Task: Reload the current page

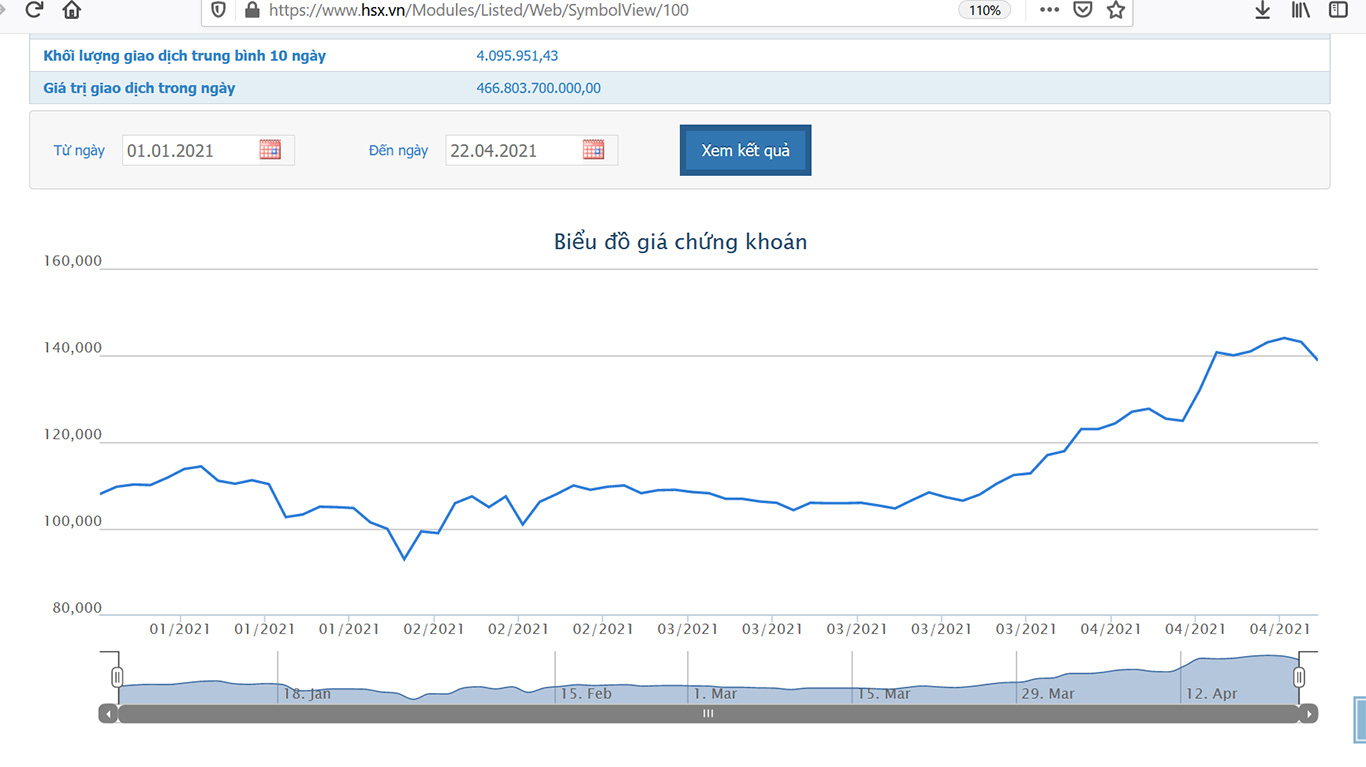Action: (x=34, y=10)
